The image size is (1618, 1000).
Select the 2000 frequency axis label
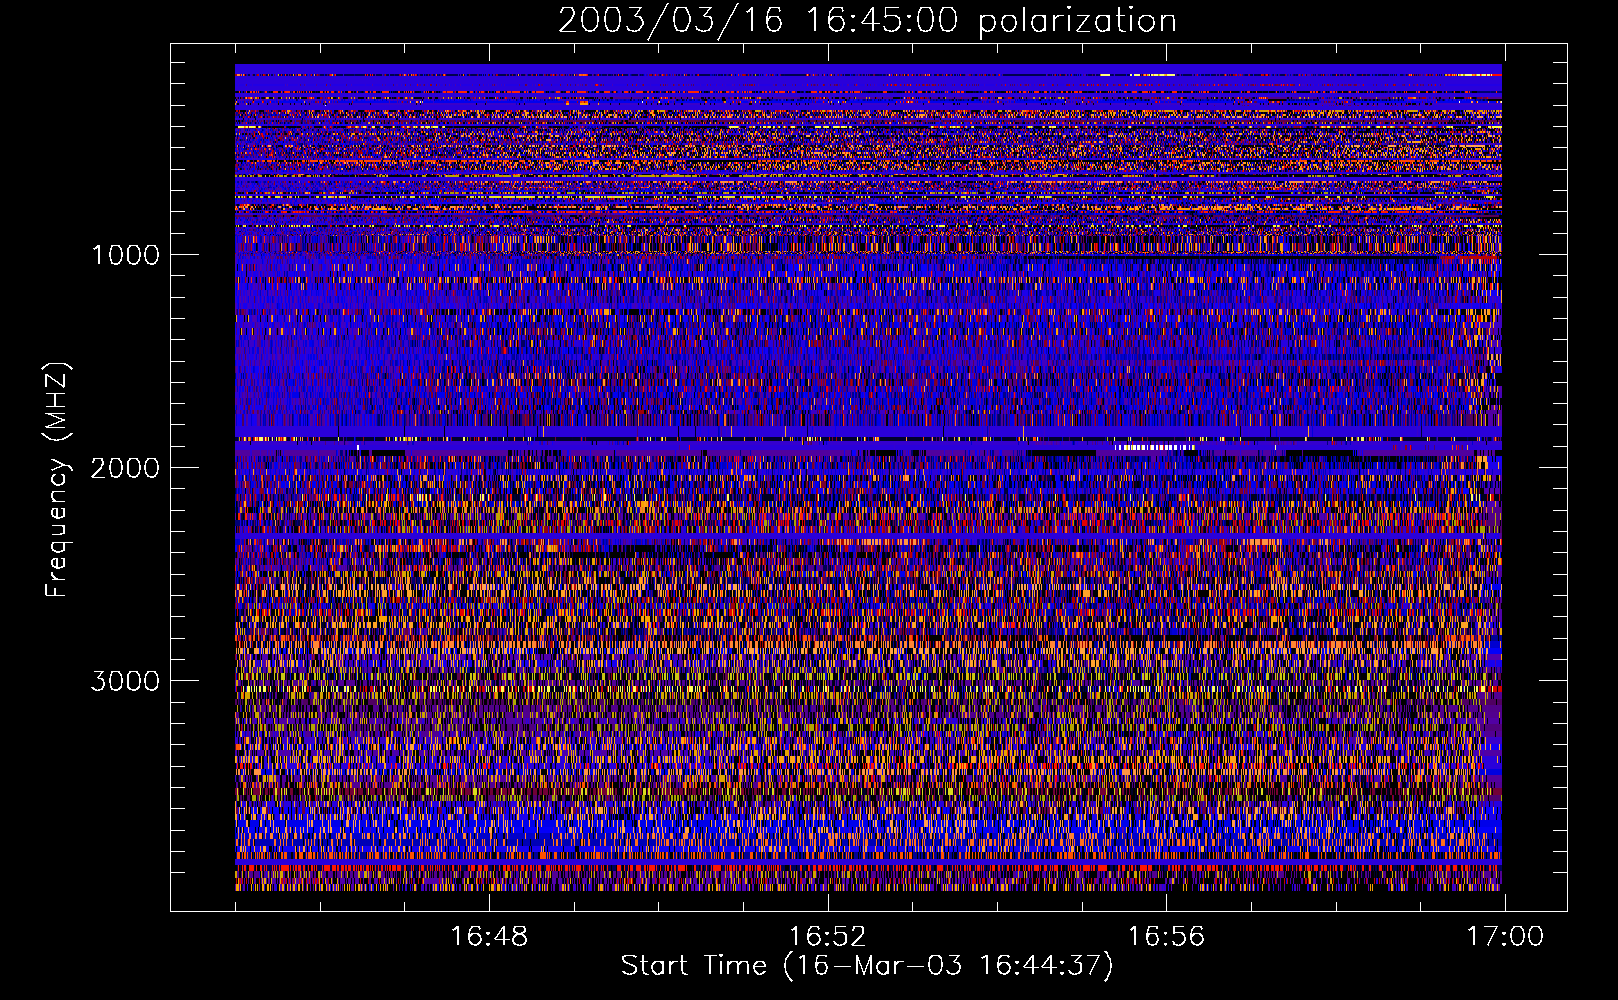pyautogui.click(x=125, y=468)
